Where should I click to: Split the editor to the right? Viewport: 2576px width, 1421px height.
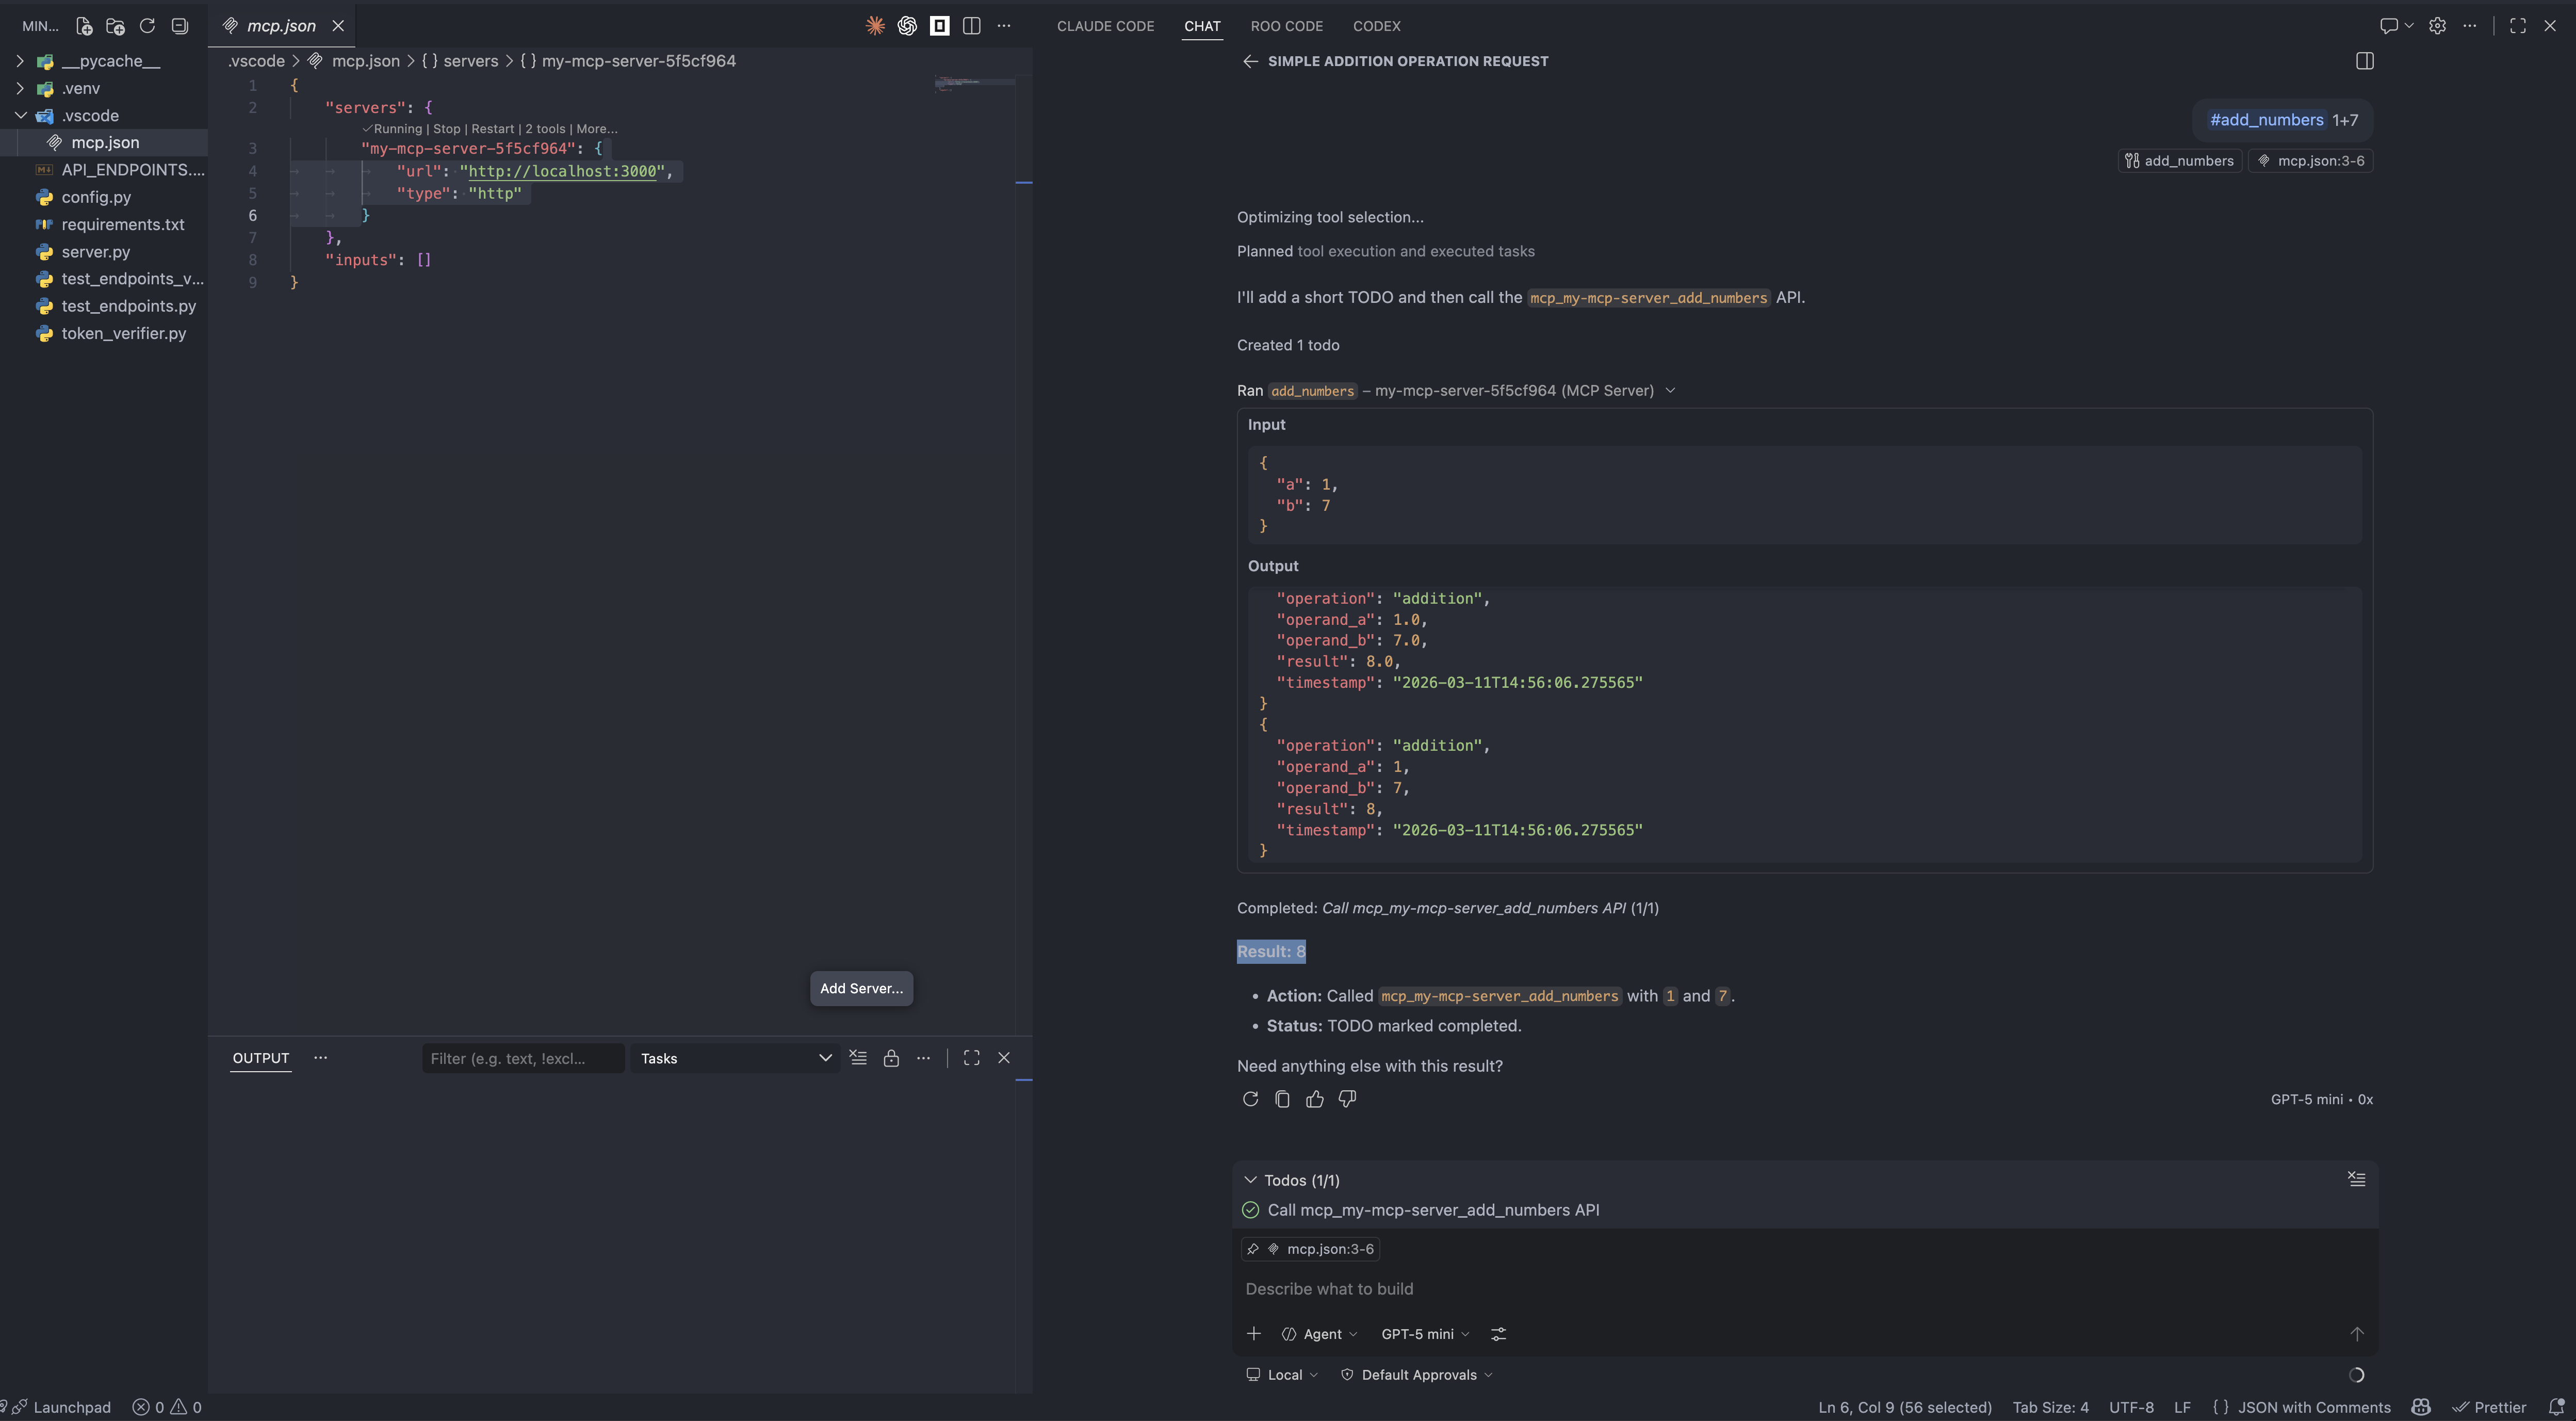click(971, 26)
